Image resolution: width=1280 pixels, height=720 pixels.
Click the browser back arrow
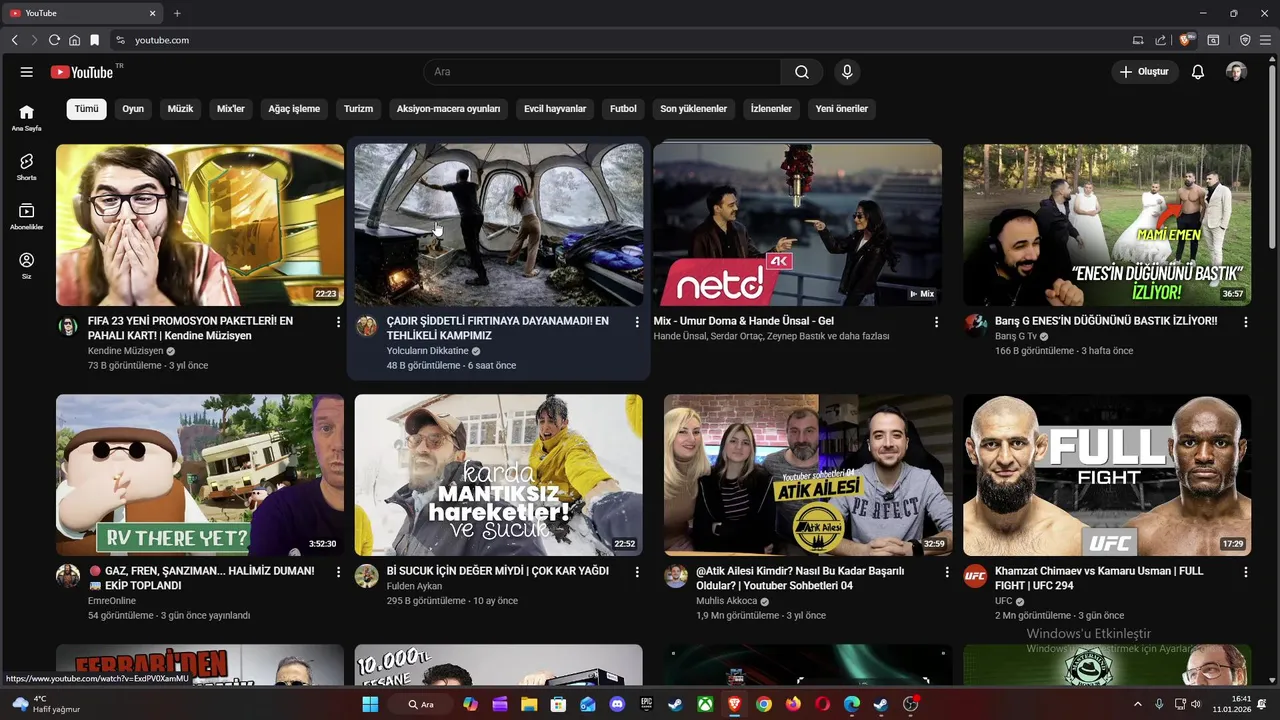click(14, 40)
